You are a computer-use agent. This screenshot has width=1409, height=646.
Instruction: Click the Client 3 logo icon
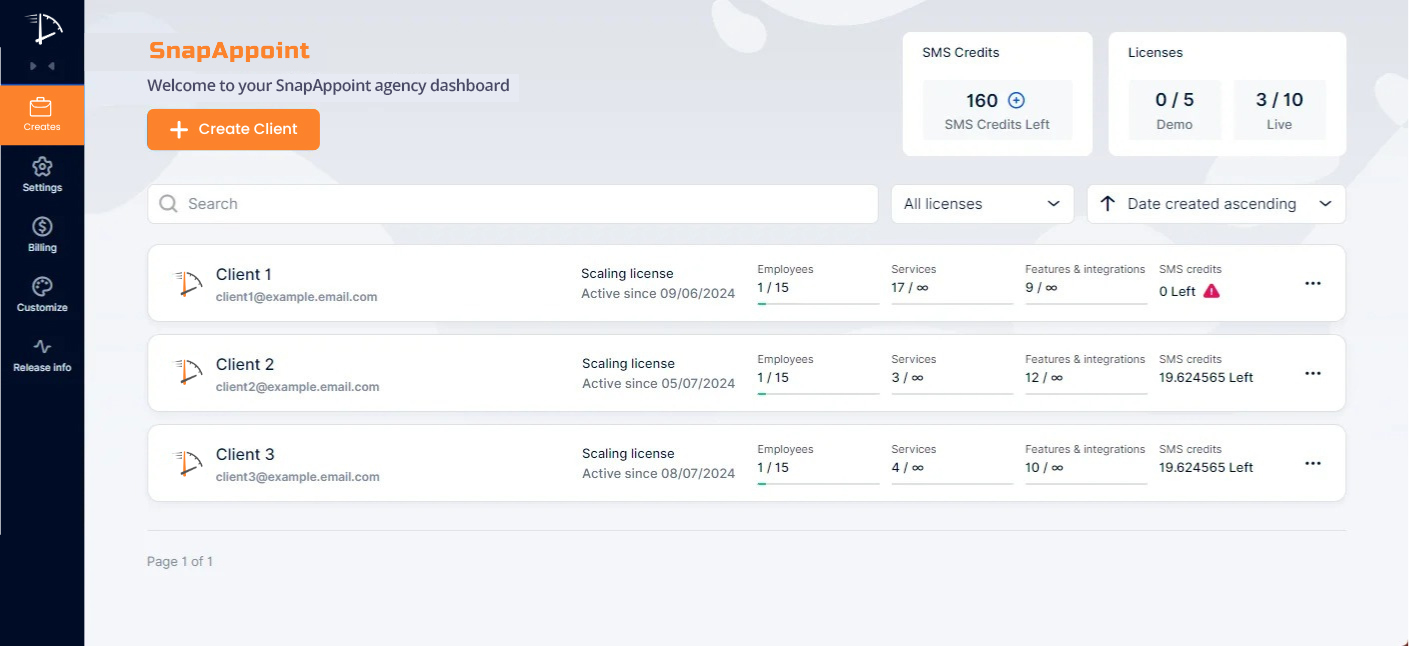187,463
